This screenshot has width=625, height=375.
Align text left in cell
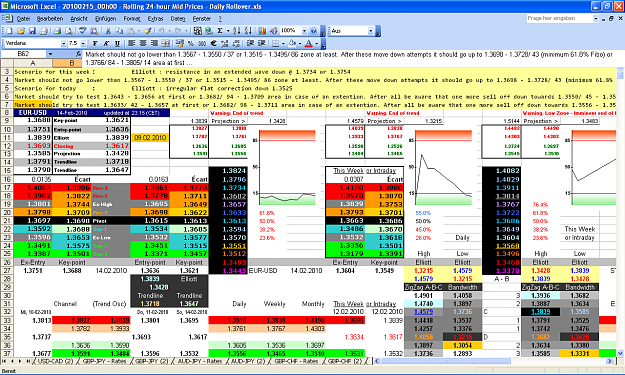(x=132, y=43)
